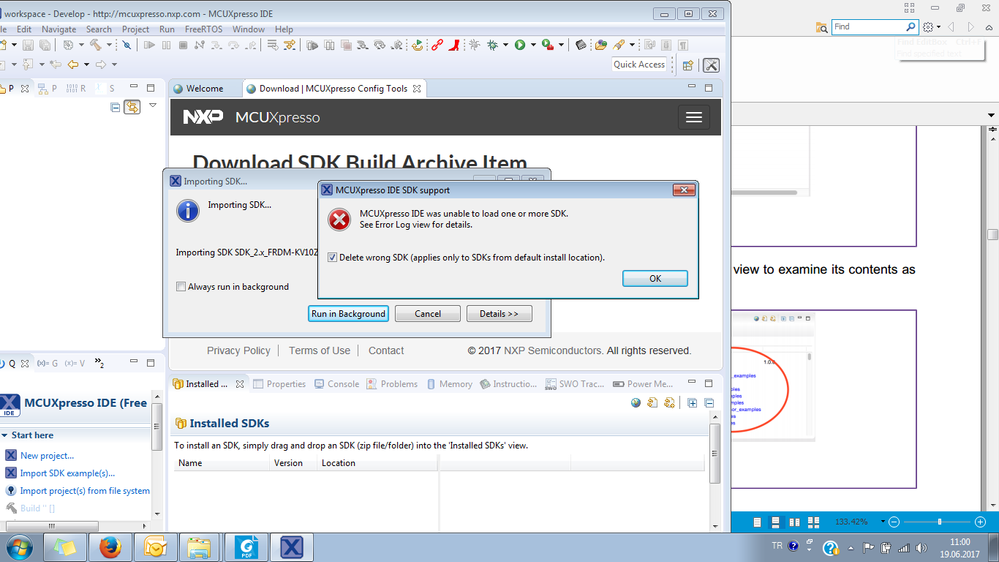Switch to the Memory tab
Image resolution: width=999 pixels, height=562 pixels.
click(449, 384)
